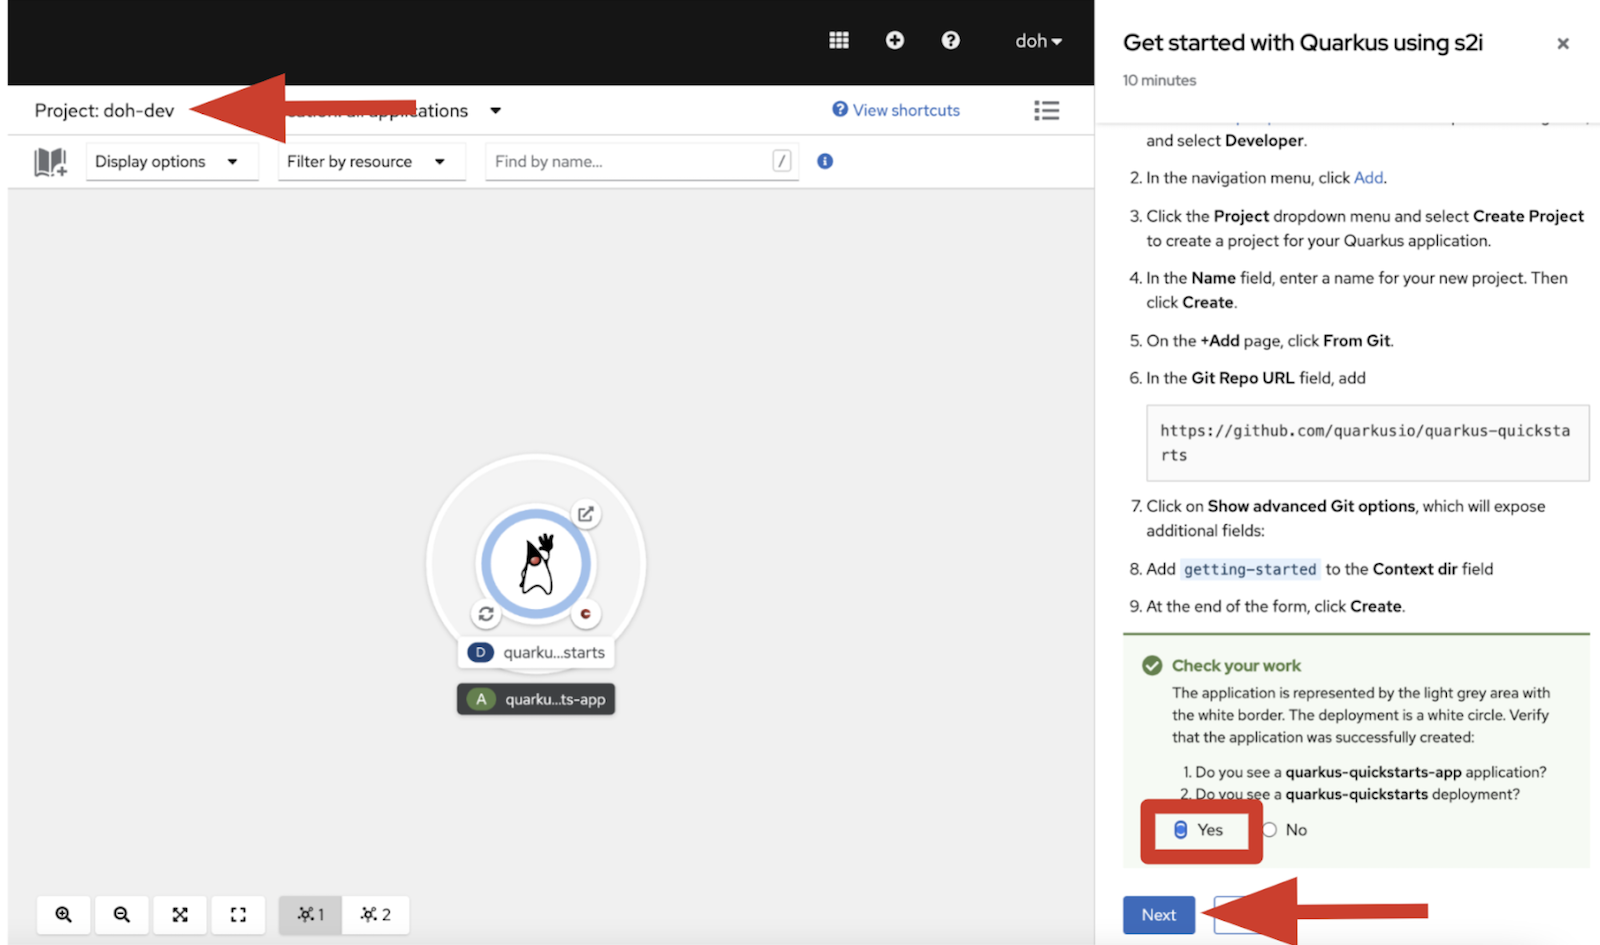1600x945 pixels.
Task: Click the info icon beside search field
Action: [x=825, y=161]
